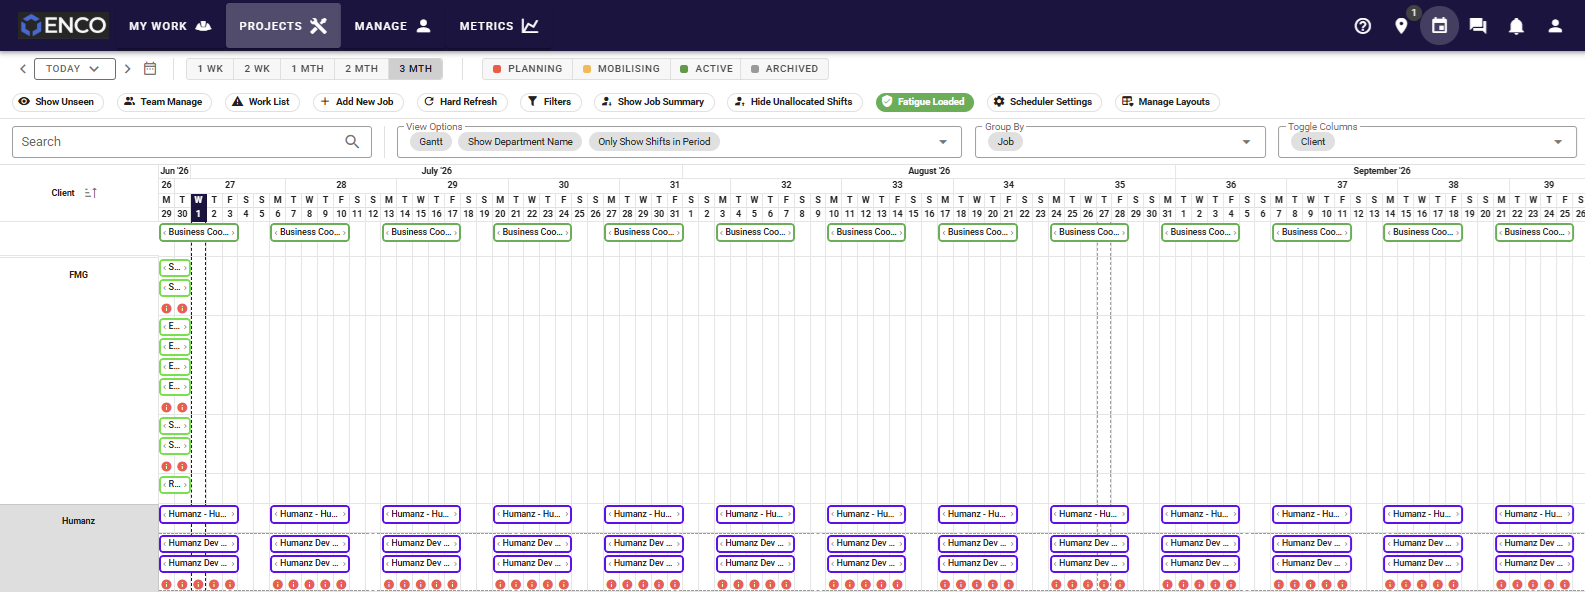
Task: Sort the Client column
Action: click(x=90, y=193)
